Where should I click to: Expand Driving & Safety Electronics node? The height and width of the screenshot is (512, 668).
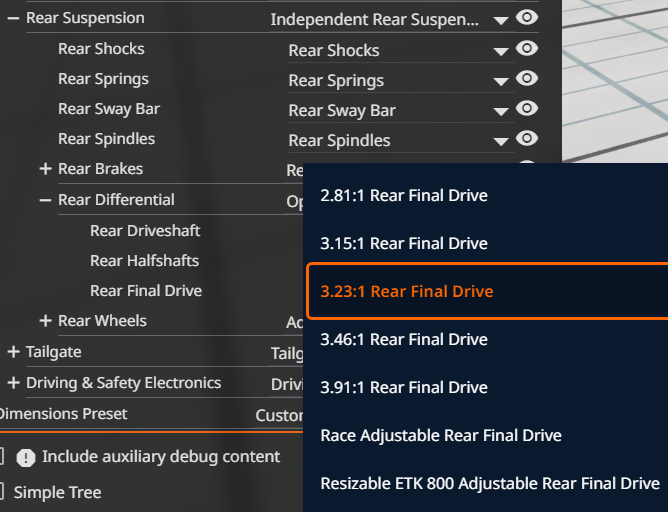[13, 383]
